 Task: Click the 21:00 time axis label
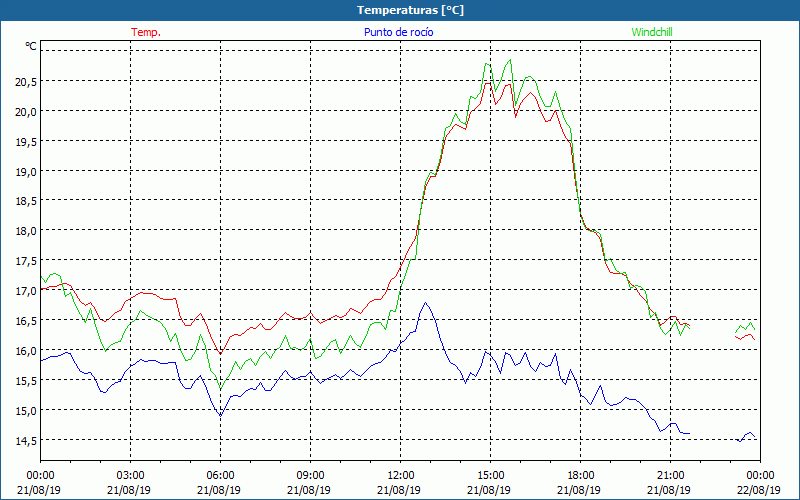coord(670,475)
